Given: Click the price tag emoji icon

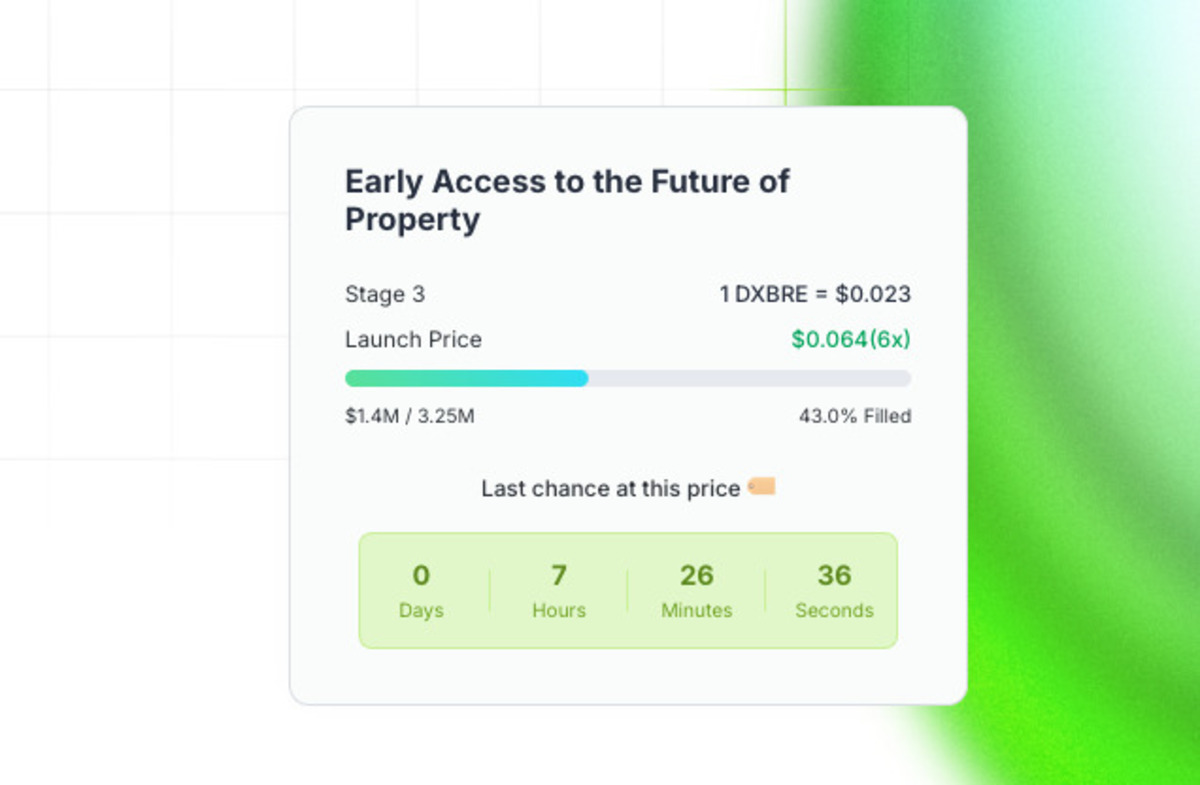Looking at the screenshot, I should coord(761,488).
